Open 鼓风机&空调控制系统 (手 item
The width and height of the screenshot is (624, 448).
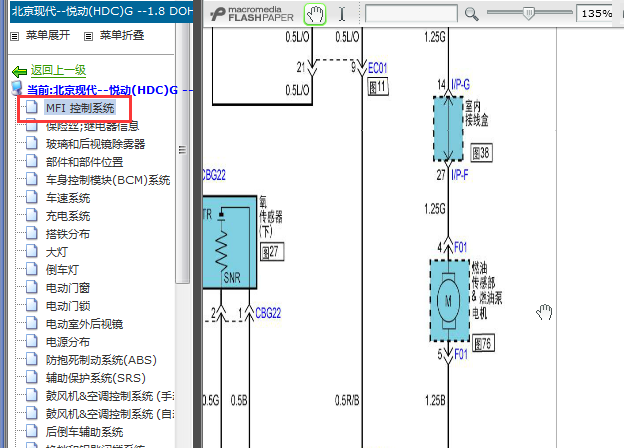click(110, 396)
